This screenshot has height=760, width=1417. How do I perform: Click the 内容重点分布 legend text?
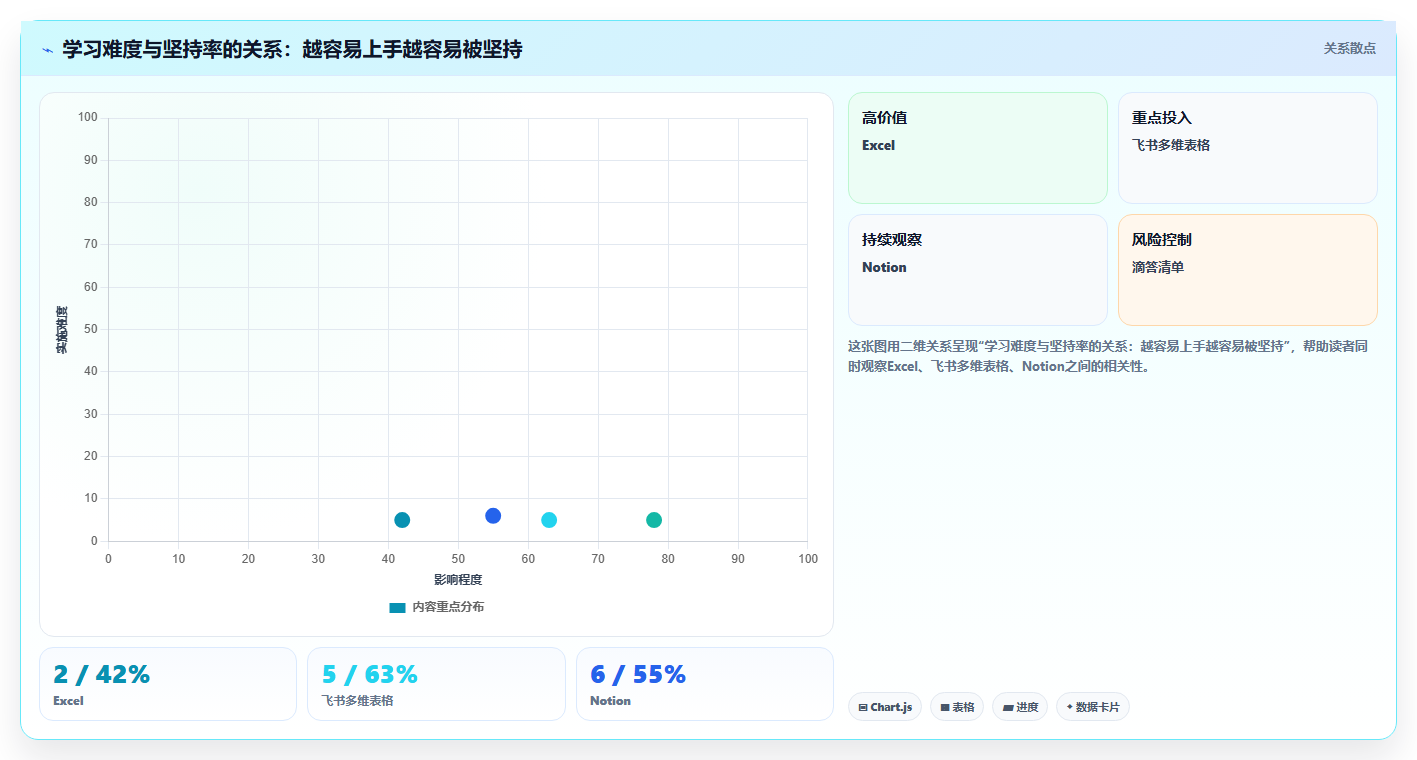click(x=448, y=607)
